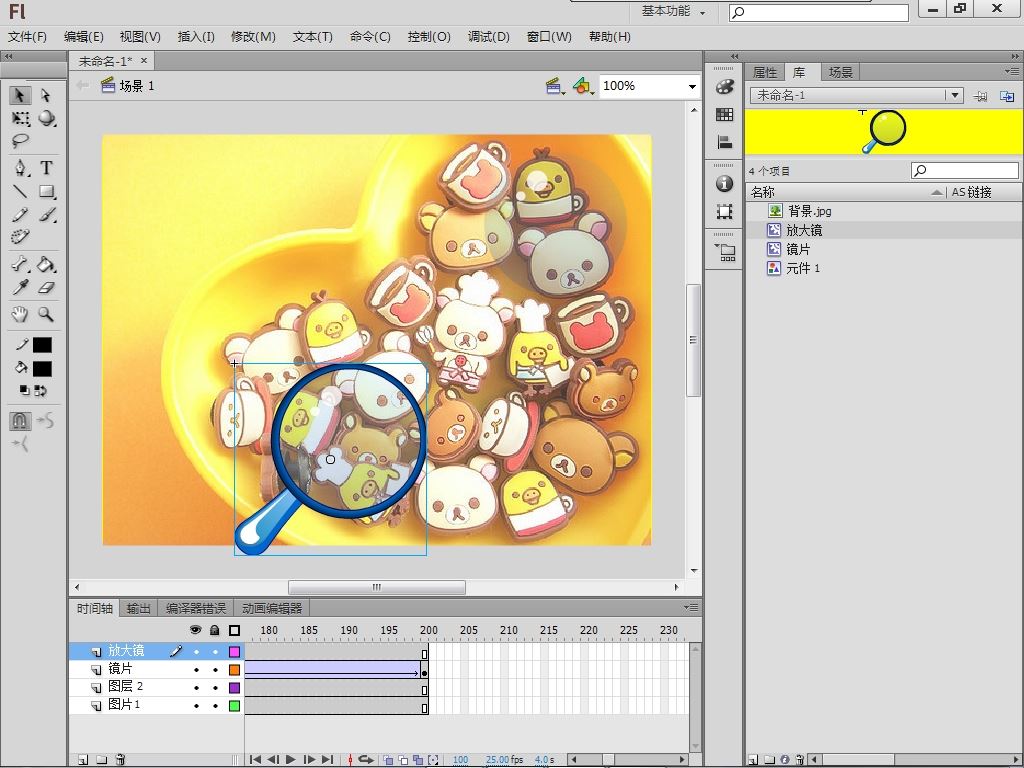The height and width of the screenshot is (768, 1024).
Task: Select the Text tool
Action: pos(46,168)
